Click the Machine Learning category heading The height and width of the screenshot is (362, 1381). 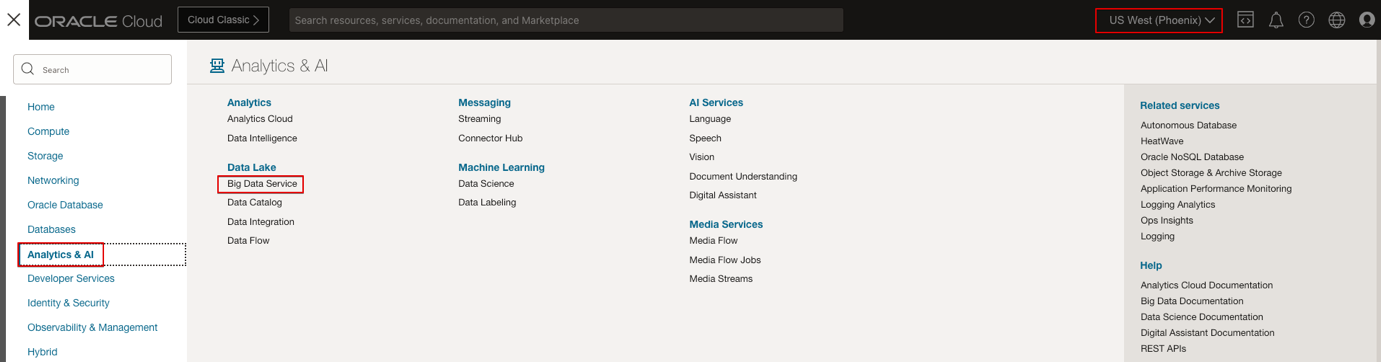[x=501, y=167]
